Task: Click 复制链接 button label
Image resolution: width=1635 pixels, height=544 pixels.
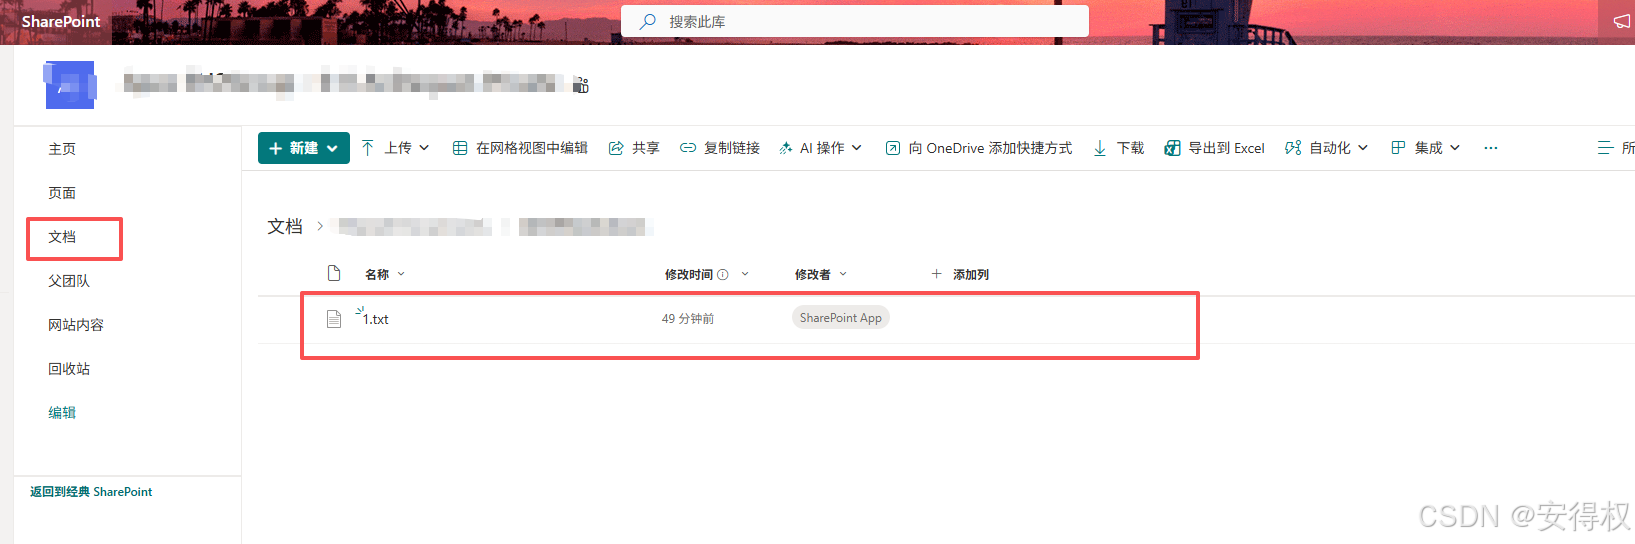Action: [x=732, y=148]
